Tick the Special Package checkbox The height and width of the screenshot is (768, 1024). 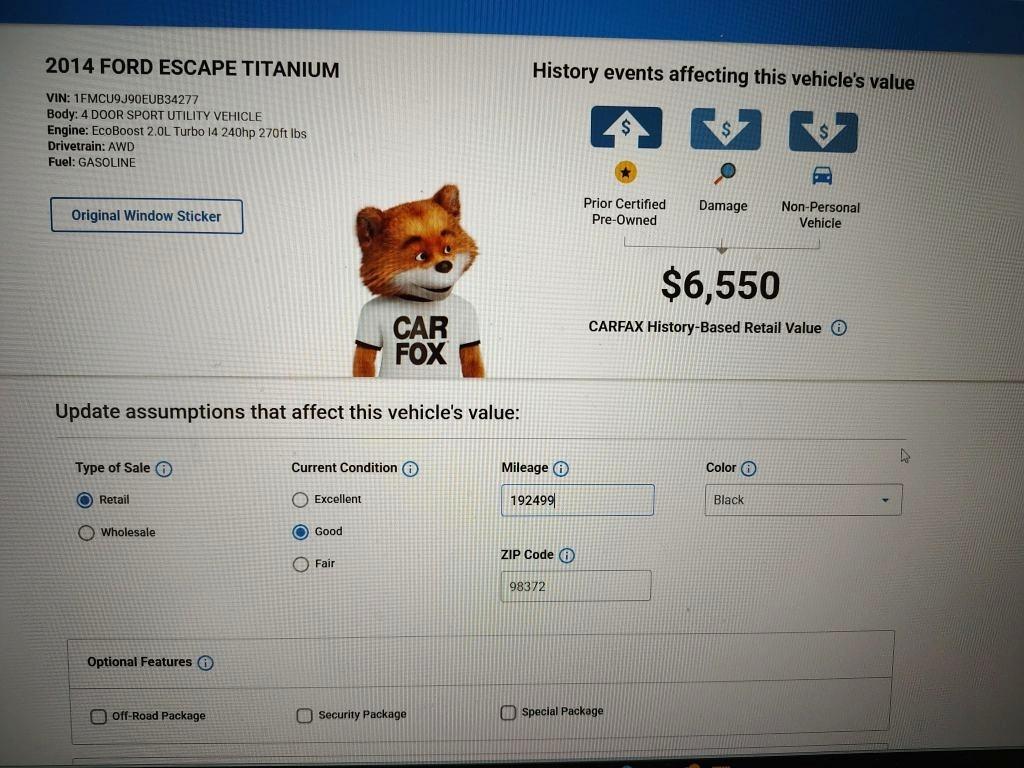coord(508,712)
